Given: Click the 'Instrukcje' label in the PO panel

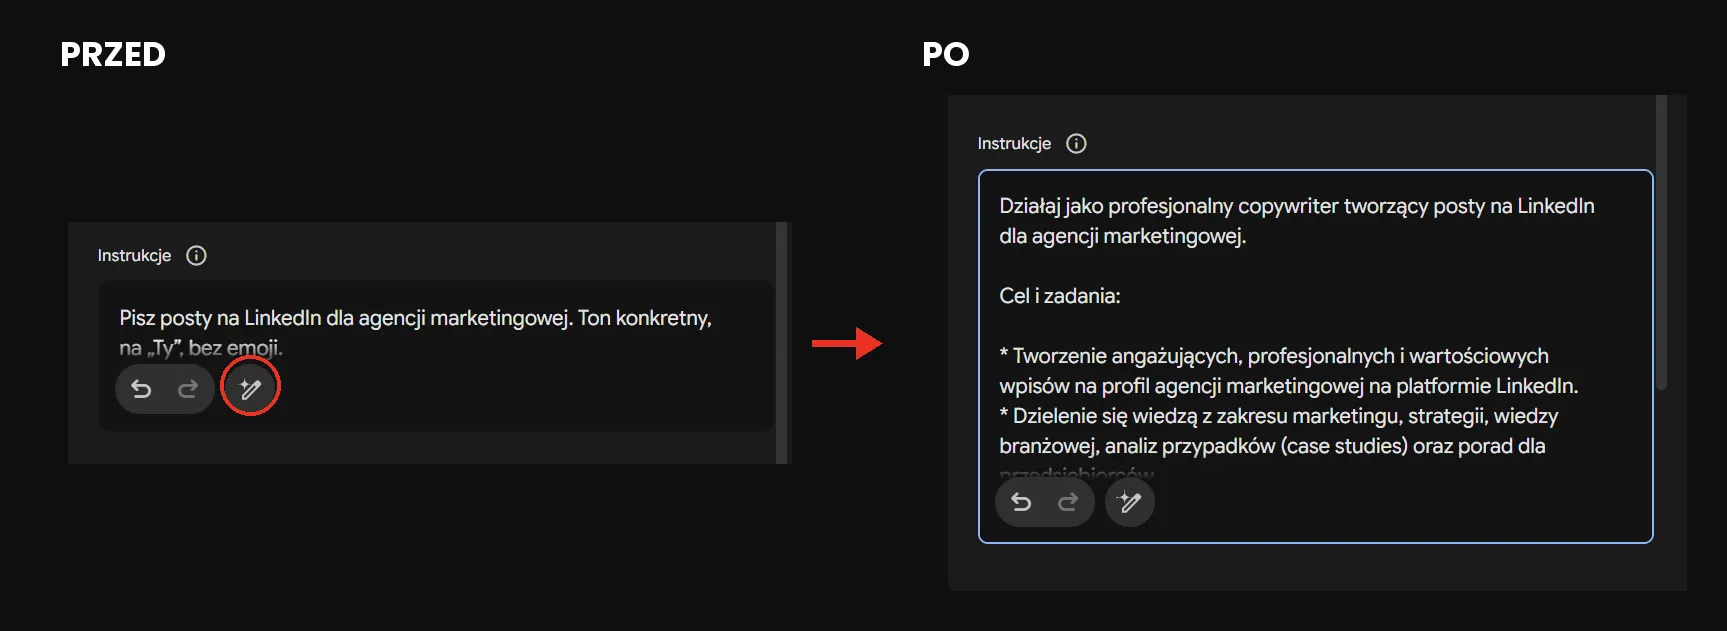Looking at the screenshot, I should pyautogui.click(x=1014, y=144).
